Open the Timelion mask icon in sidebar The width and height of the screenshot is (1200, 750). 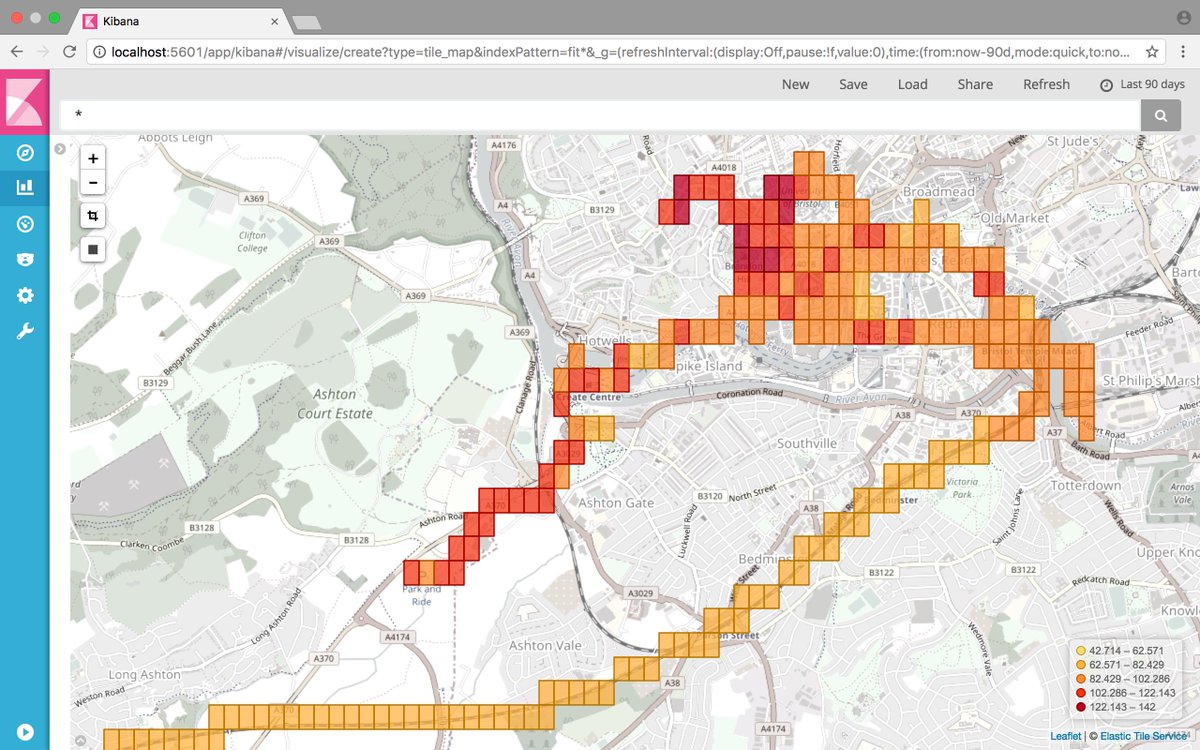25,259
